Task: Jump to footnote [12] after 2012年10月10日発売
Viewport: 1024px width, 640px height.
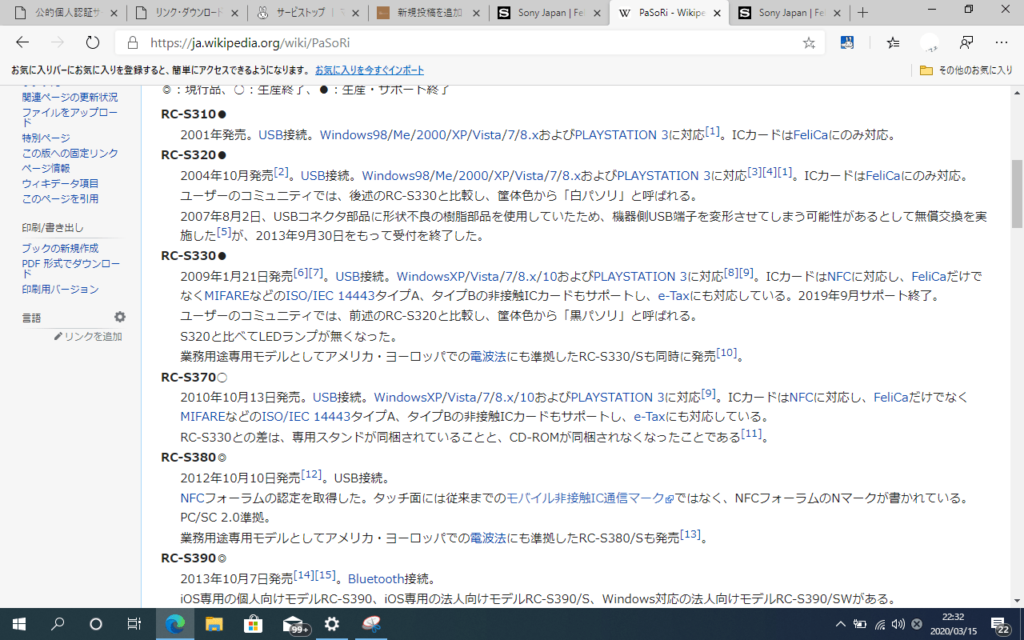Action: 312,474
